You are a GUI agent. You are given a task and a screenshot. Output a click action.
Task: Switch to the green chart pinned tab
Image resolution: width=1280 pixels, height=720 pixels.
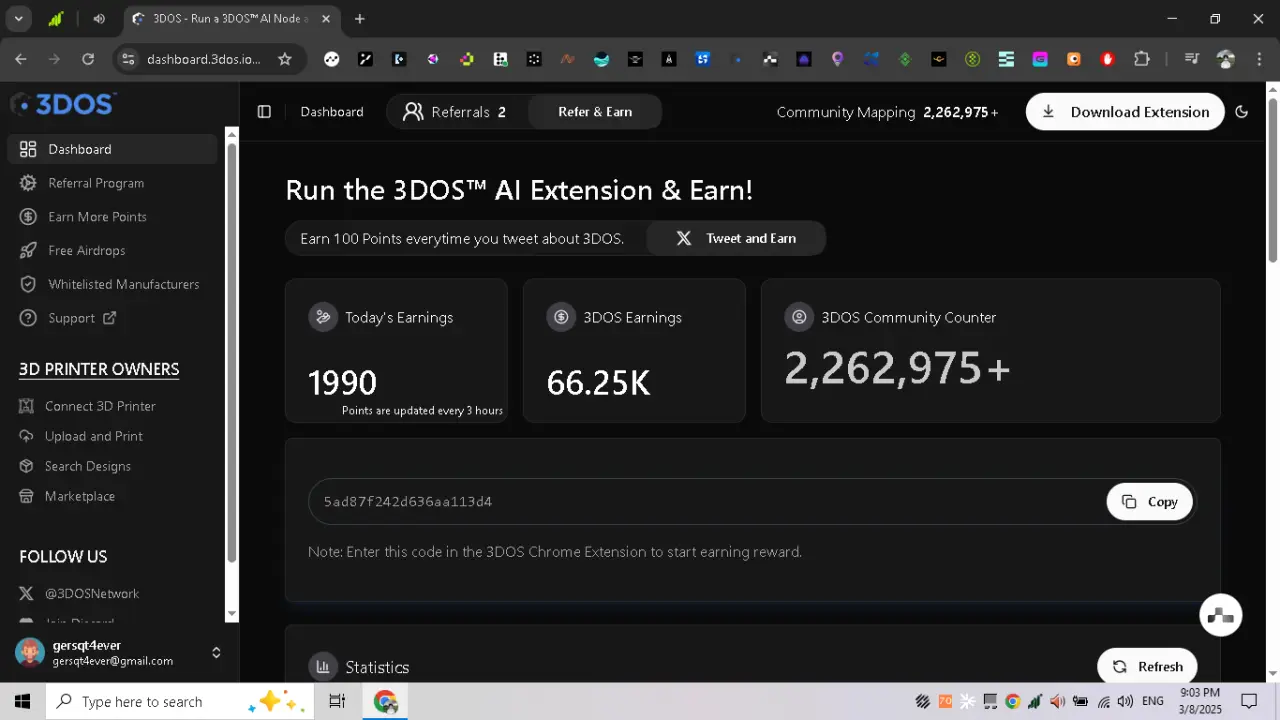pos(56,19)
